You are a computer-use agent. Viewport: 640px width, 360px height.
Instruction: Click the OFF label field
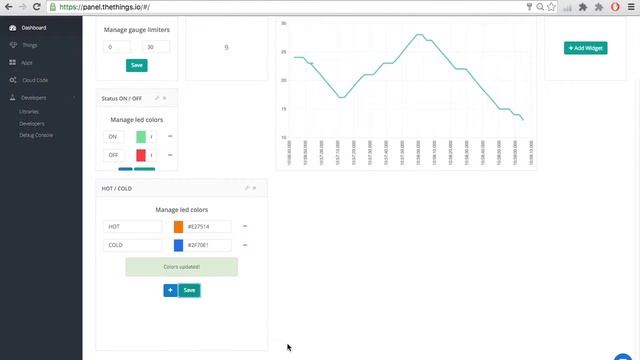click(113, 155)
